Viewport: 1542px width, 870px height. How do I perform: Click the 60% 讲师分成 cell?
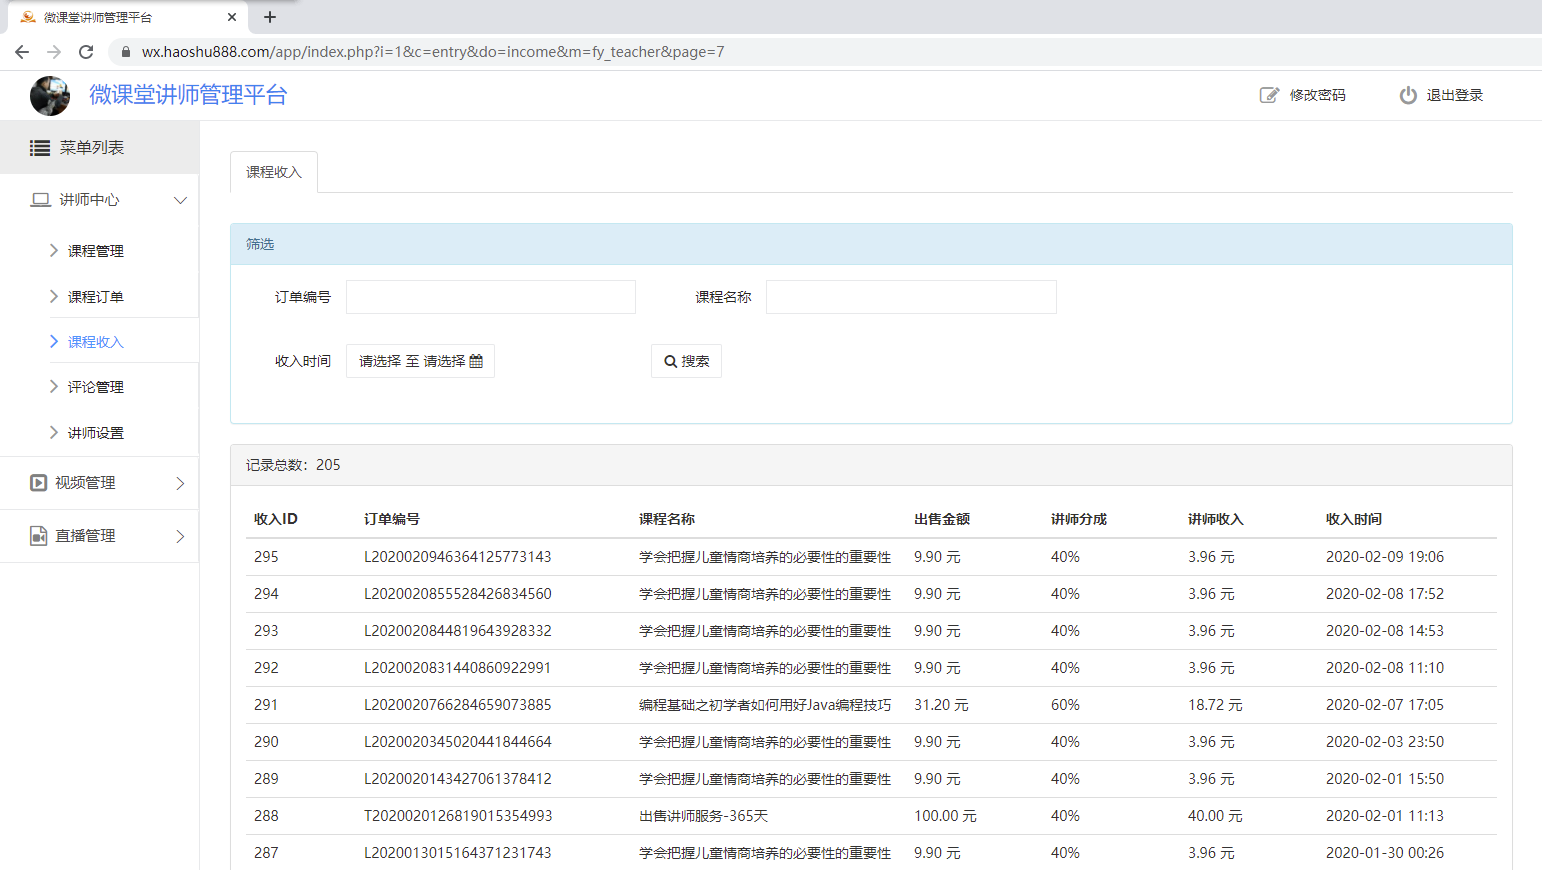pos(1065,705)
